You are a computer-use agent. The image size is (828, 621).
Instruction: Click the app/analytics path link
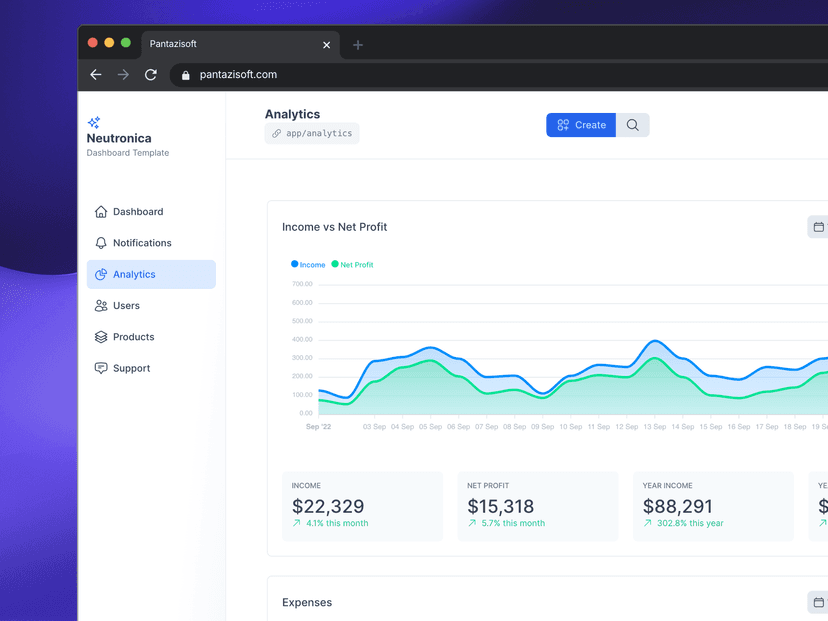click(x=312, y=133)
